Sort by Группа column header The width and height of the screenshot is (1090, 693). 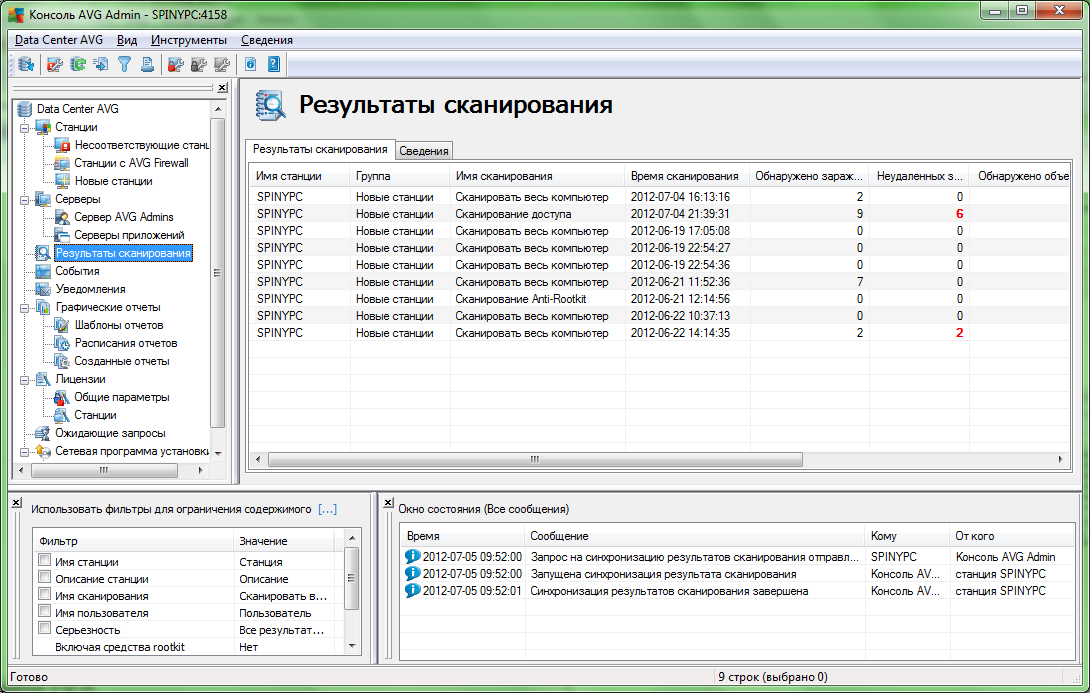(400, 177)
